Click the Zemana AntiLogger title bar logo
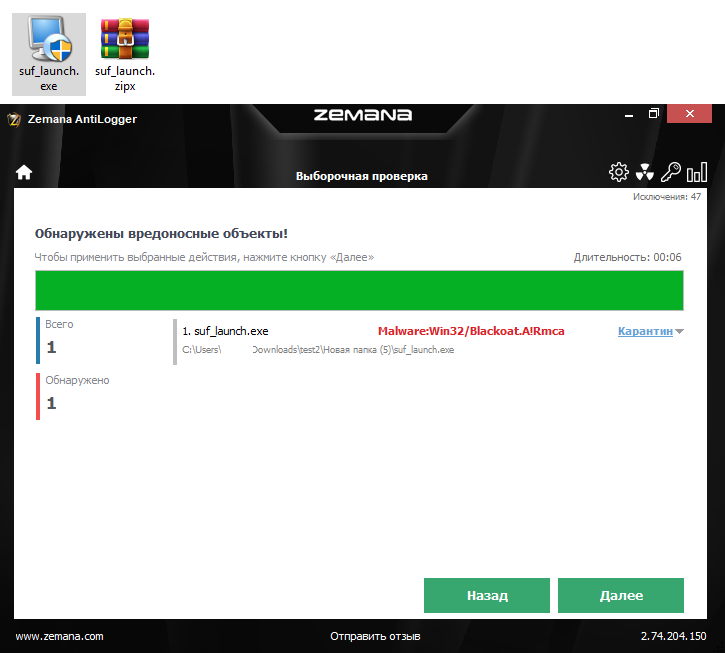The width and height of the screenshot is (725, 653). pyautogui.click(x=14, y=119)
